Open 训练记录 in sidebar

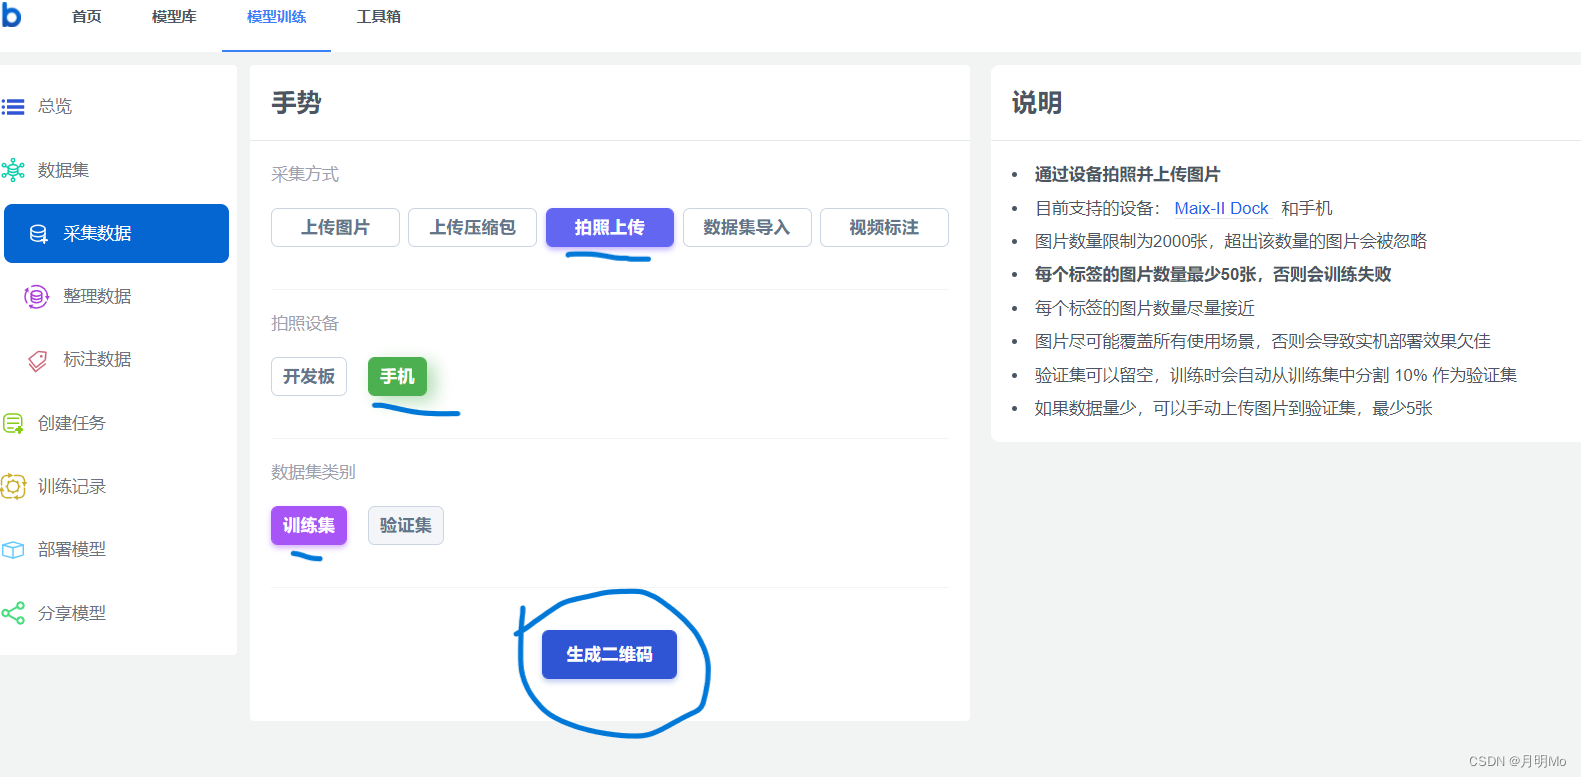[71, 486]
